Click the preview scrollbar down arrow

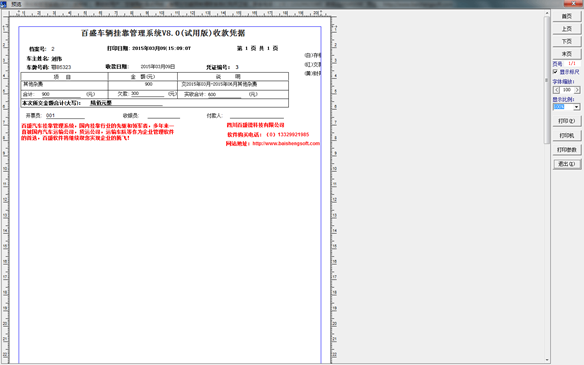pos(547,360)
